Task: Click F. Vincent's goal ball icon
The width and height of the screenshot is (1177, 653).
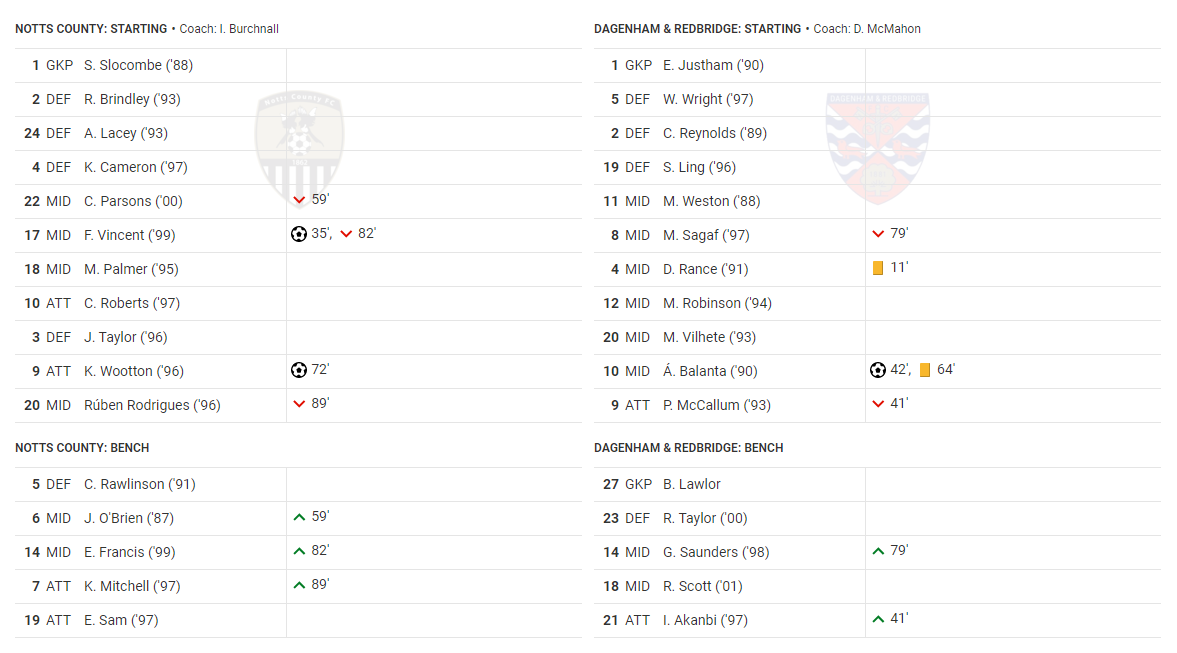Action: click(x=299, y=234)
